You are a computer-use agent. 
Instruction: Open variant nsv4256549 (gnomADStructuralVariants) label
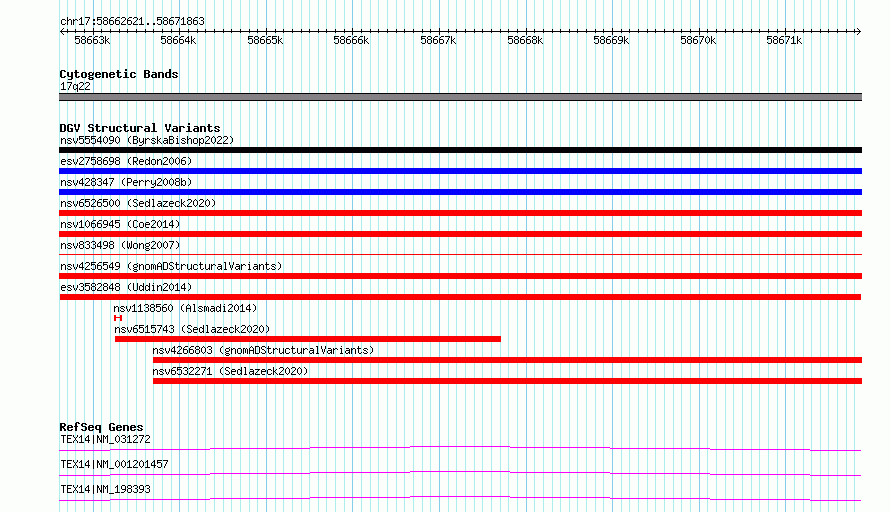[x=171, y=266]
